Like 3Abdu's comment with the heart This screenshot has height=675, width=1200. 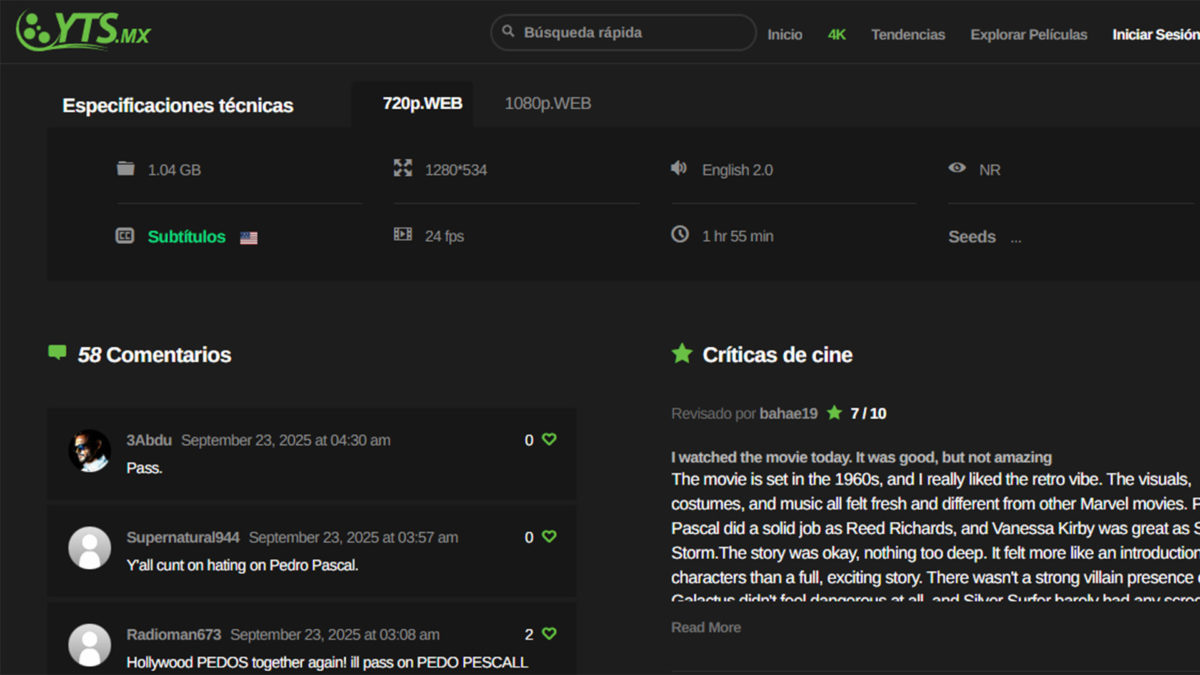[549, 439]
